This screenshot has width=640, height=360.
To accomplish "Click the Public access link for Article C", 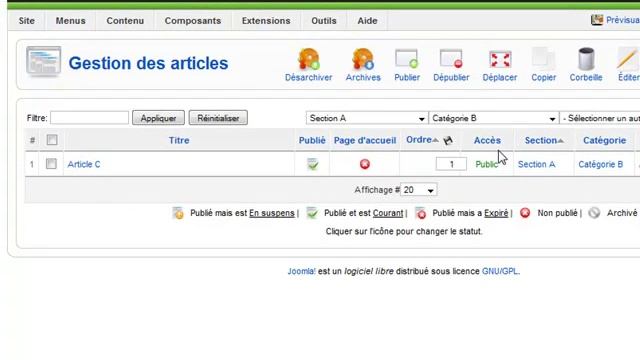I will (486, 164).
